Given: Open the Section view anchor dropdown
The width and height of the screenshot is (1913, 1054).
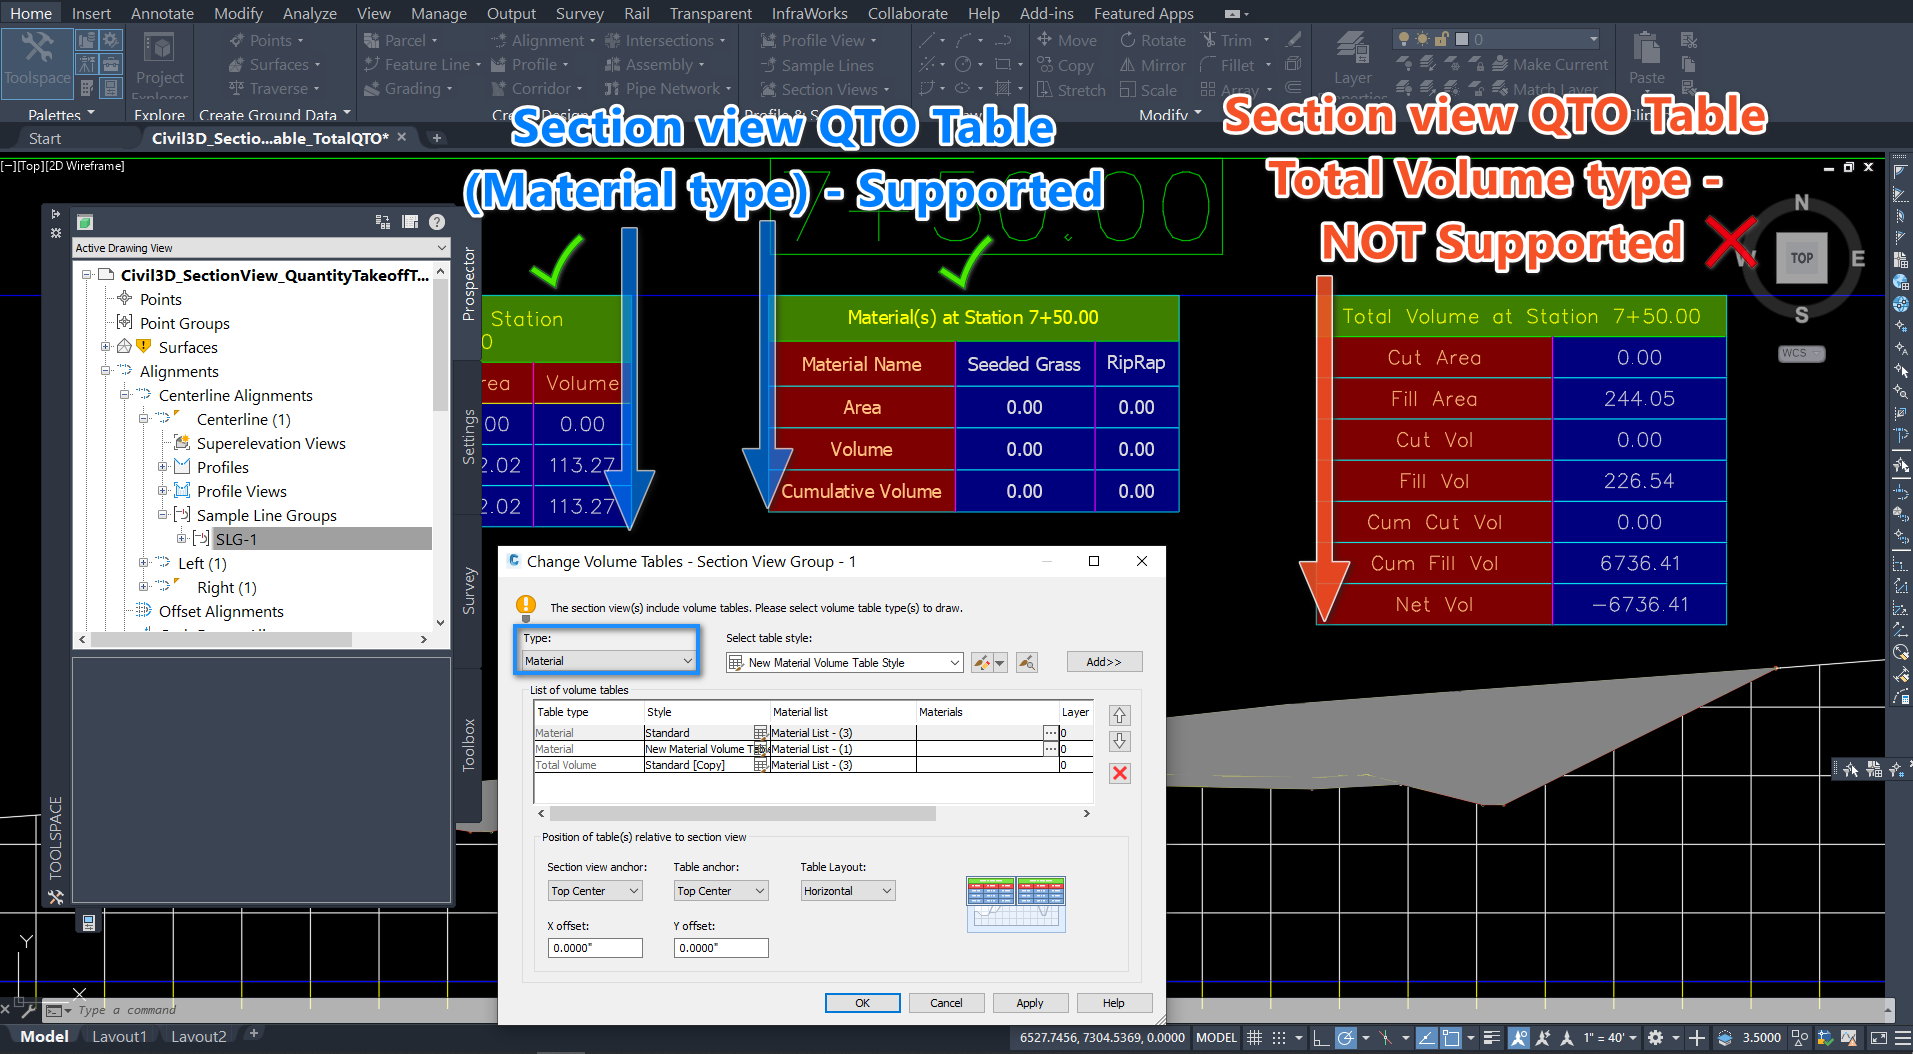Looking at the screenshot, I should (x=595, y=891).
